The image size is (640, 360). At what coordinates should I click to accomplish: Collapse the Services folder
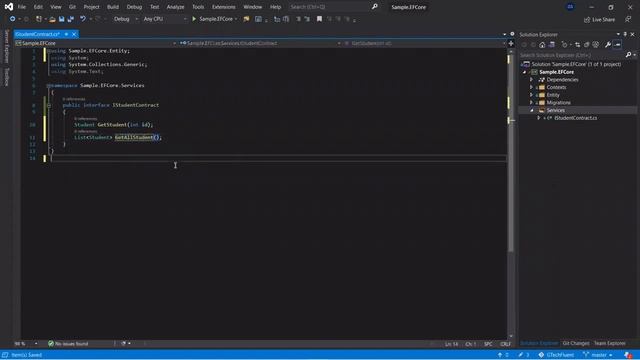pyautogui.click(x=531, y=110)
